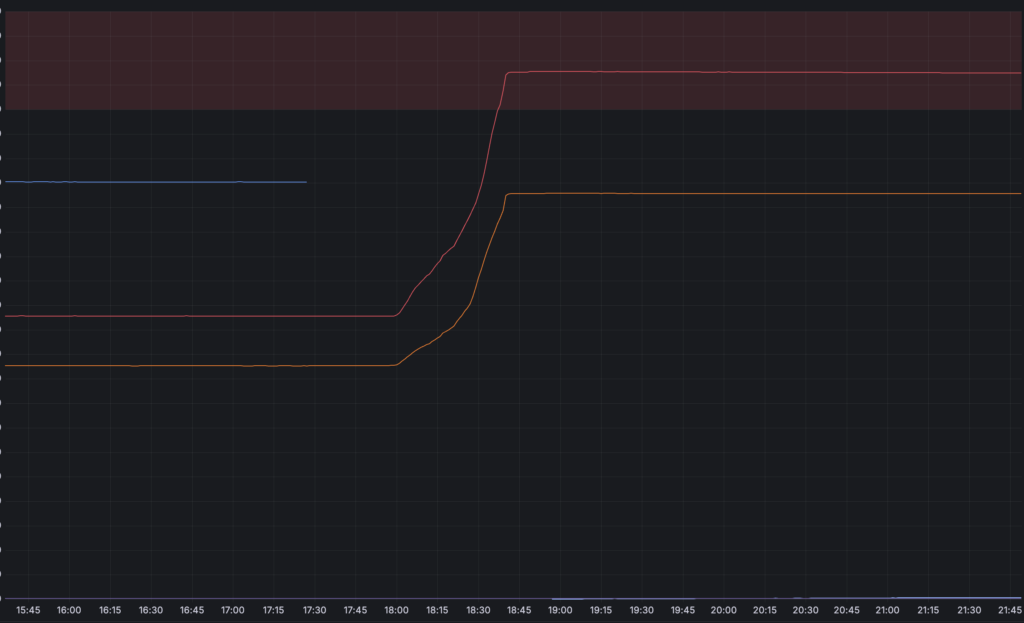The height and width of the screenshot is (623, 1024).
Task: Click the 20:00 time axis label
Action: (724, 610)
